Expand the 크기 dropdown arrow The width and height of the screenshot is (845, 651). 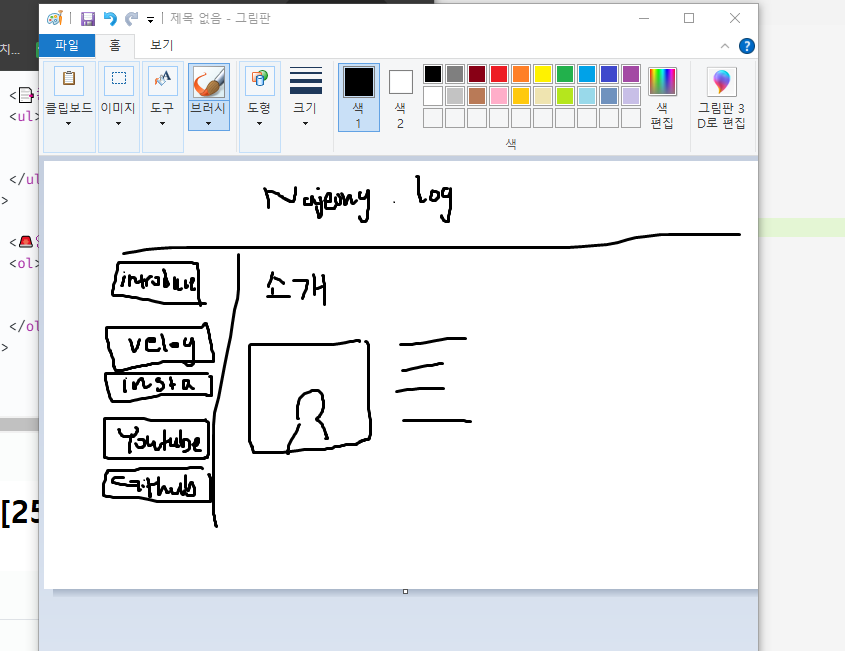(306, 124)
